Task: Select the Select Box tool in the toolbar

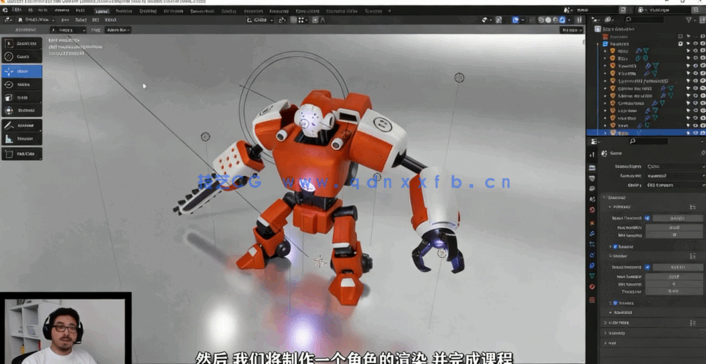Action: (x=22, y=43)
